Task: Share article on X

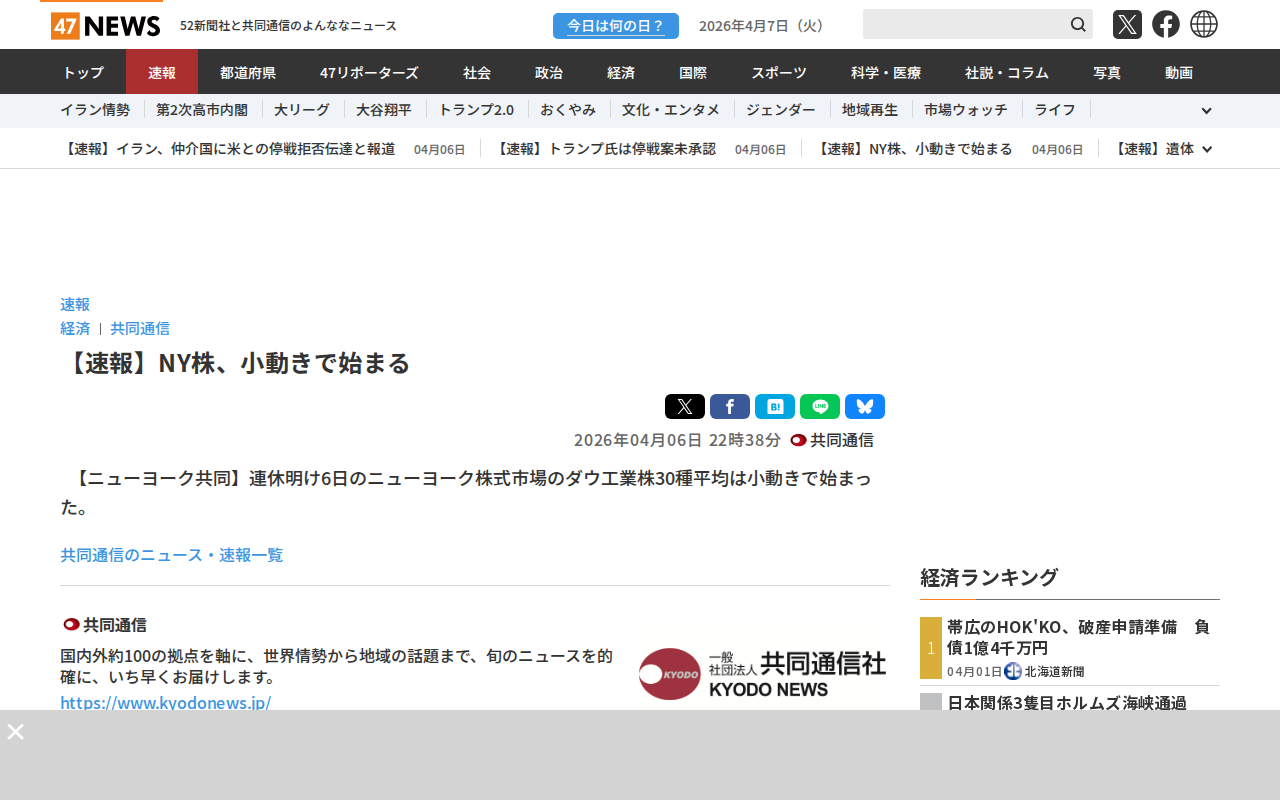Action: (685, 406)
